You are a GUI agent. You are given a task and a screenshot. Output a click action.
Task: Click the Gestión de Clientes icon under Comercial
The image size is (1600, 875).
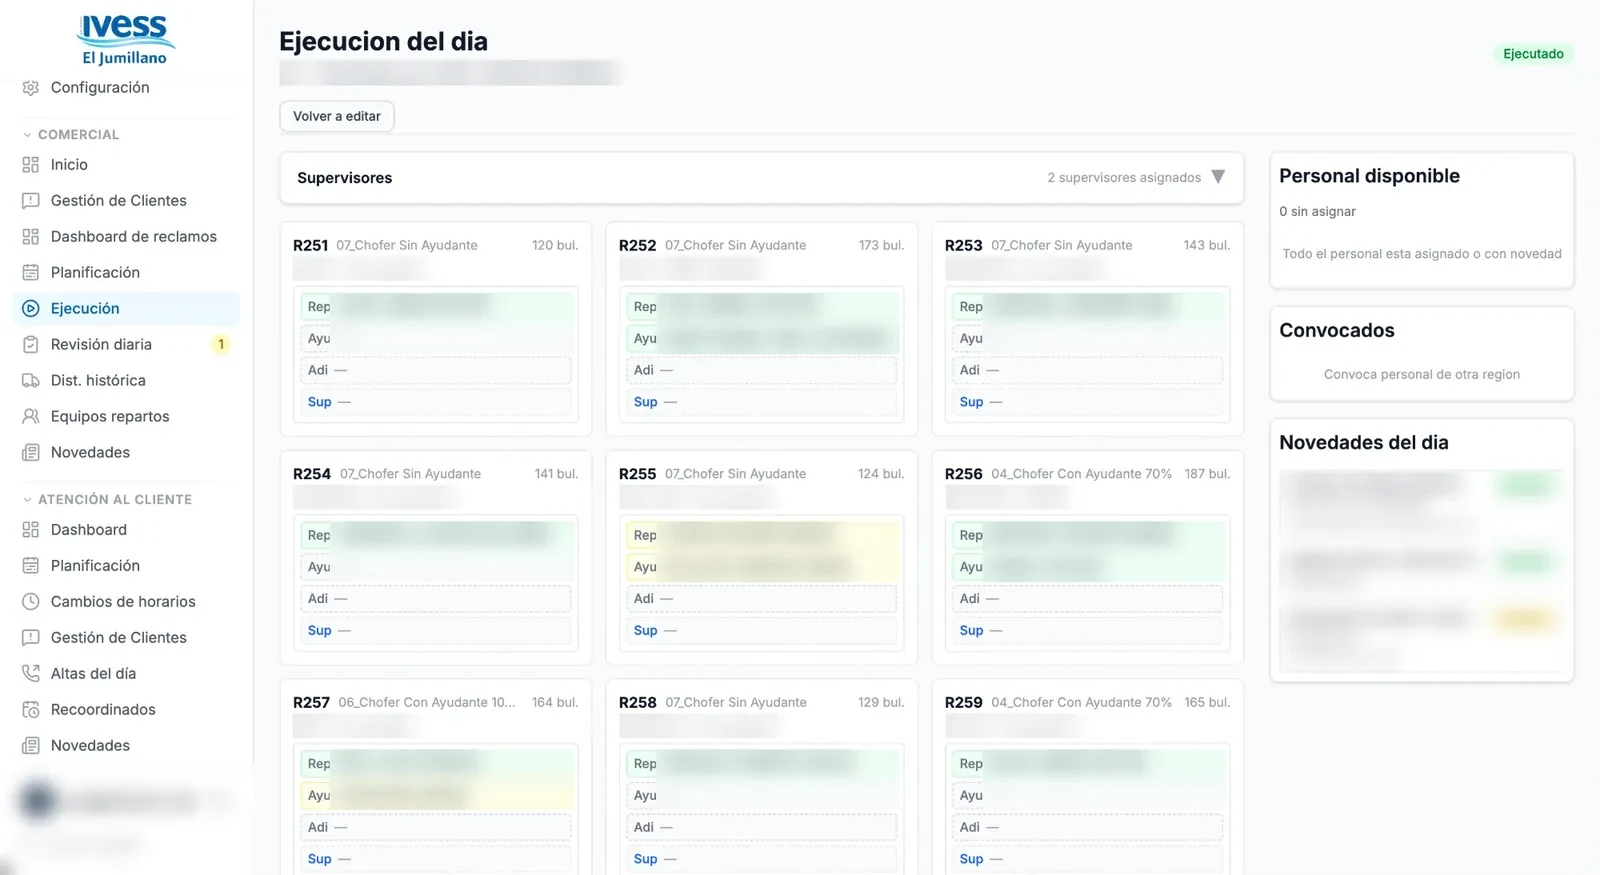[x=31, y=201]
